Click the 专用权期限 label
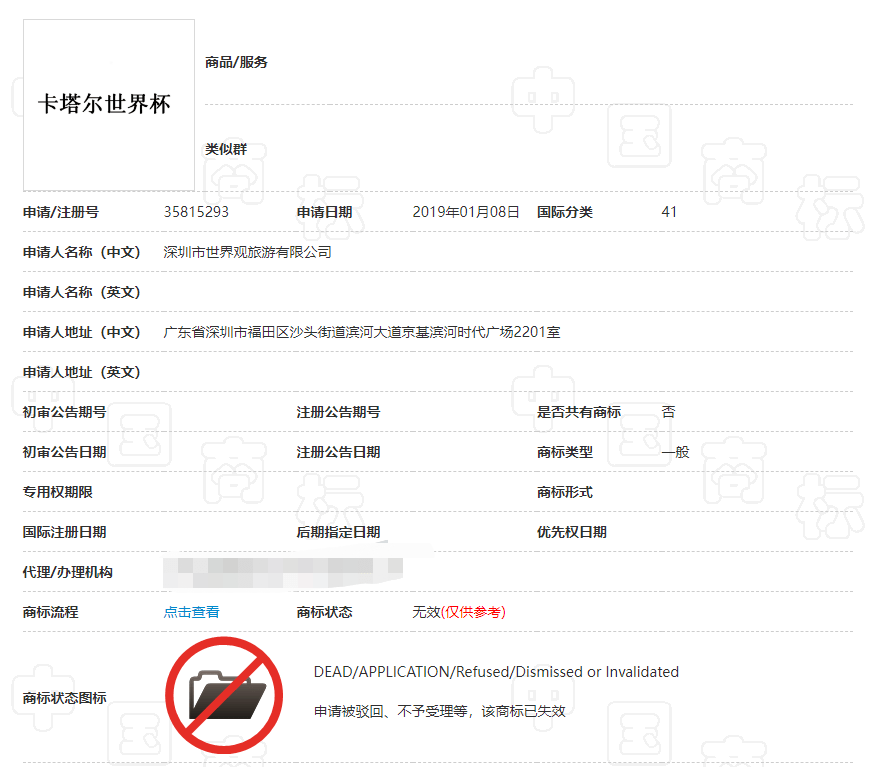882x767 pixels. (58, 492)
